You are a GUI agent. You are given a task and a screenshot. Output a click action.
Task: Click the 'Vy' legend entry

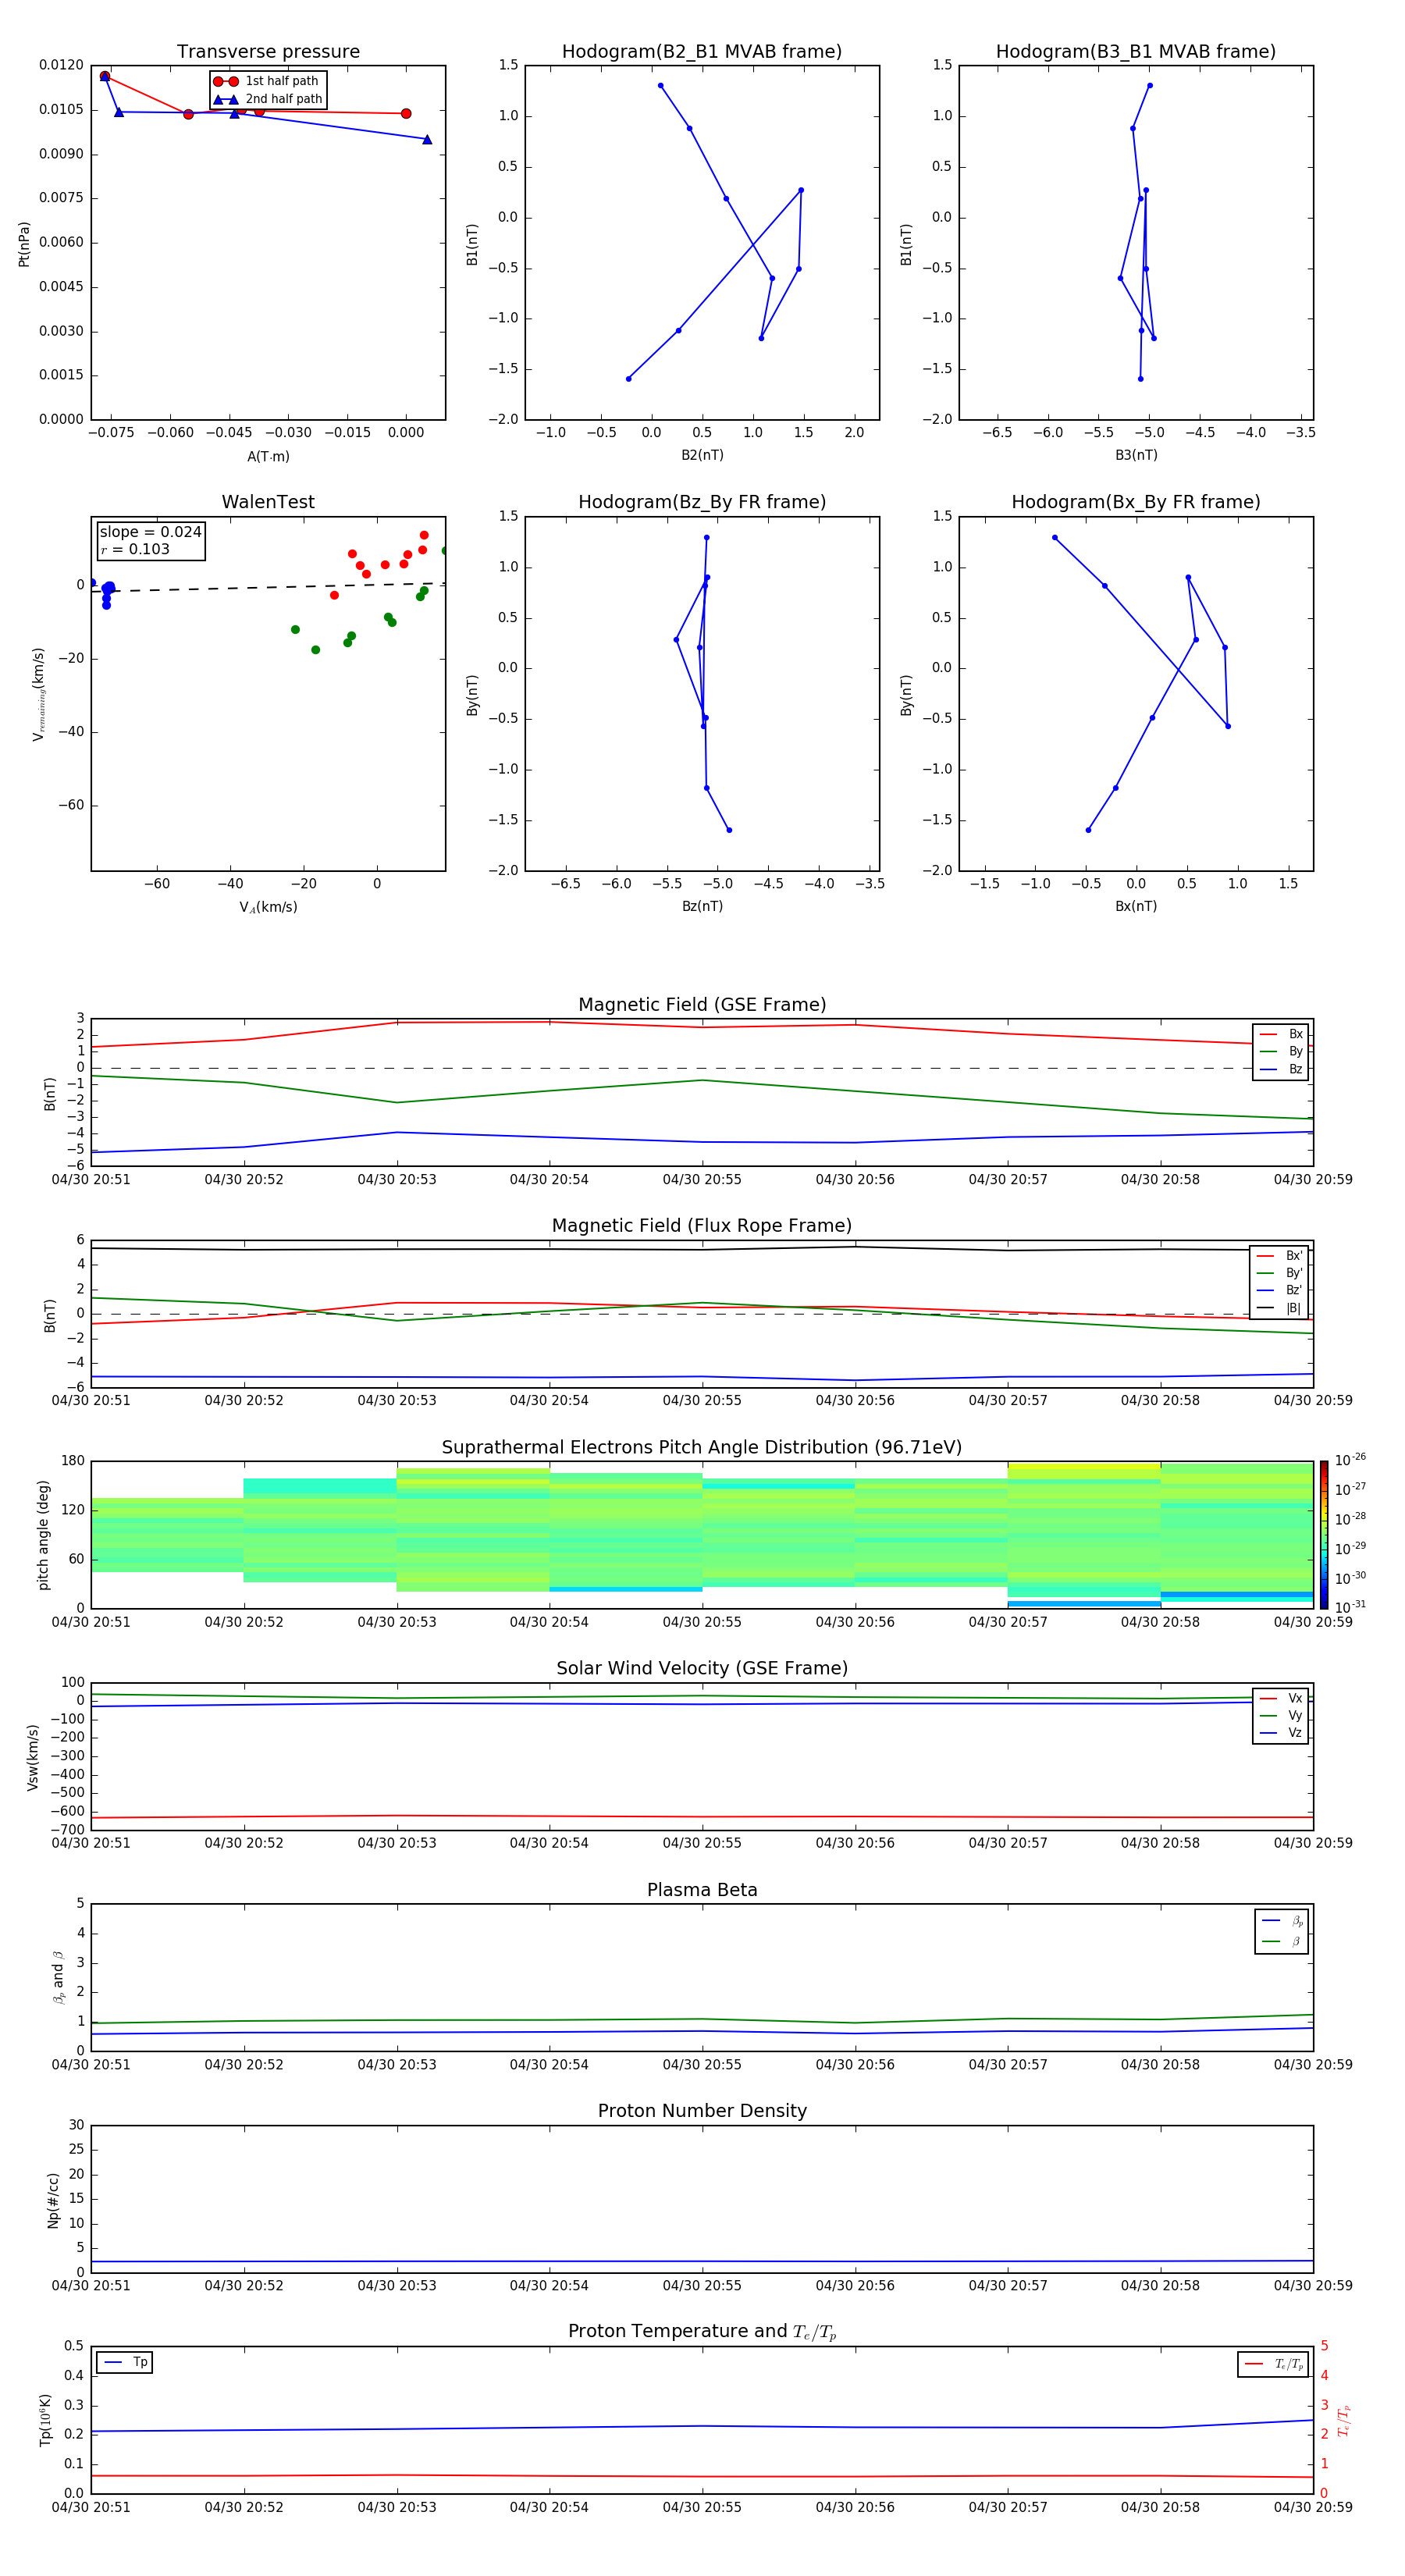coord(1282,1715)
